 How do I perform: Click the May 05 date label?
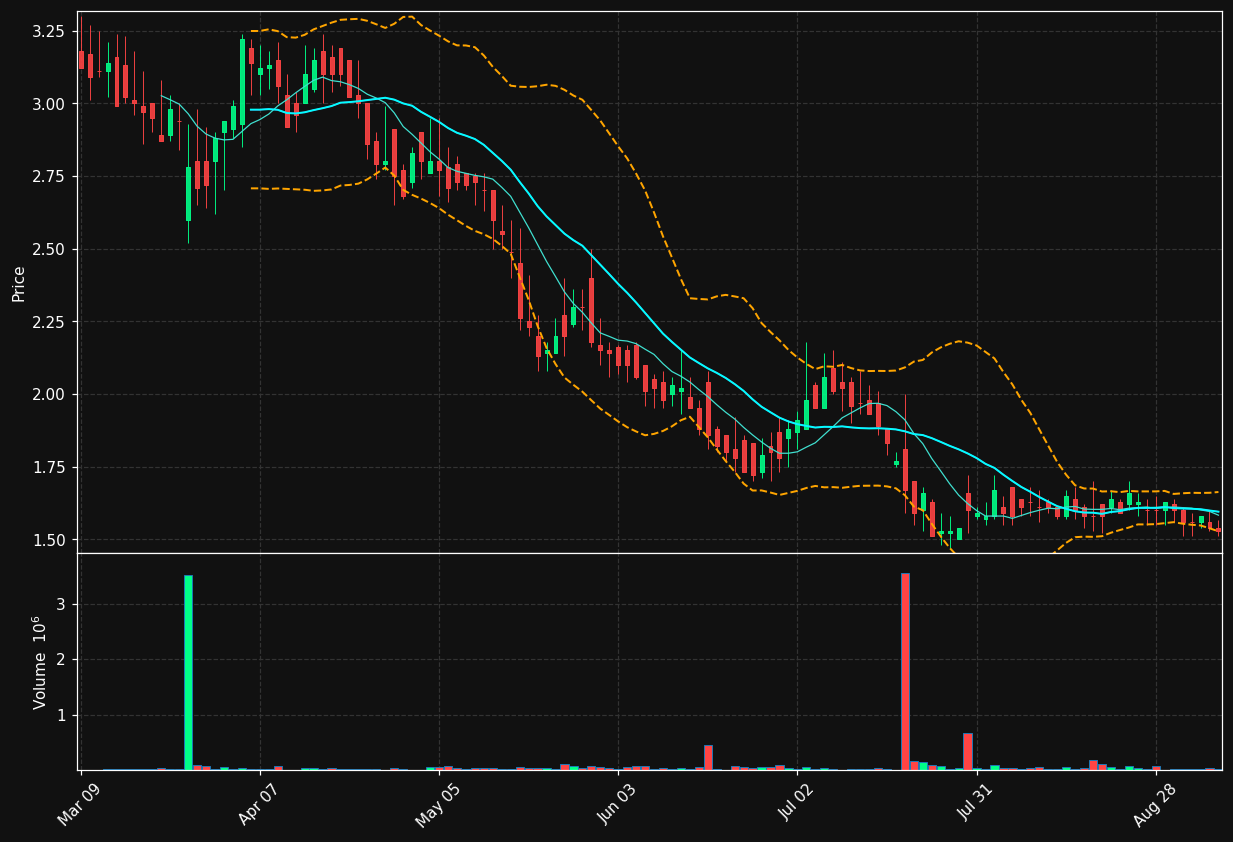[437, 804]
